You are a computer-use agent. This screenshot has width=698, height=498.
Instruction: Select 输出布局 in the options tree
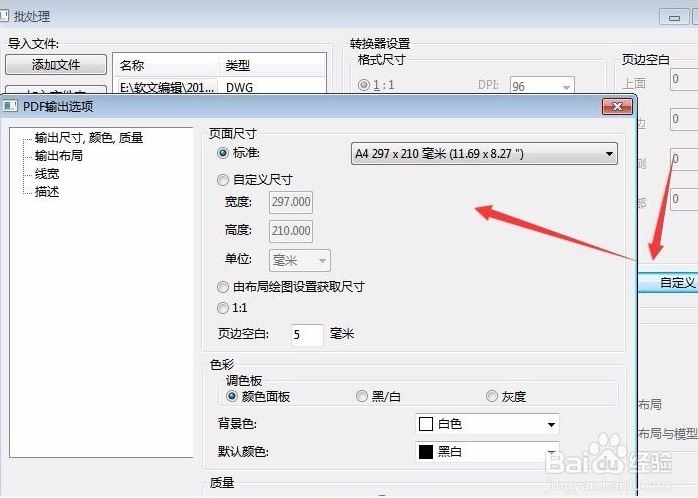[58, 155]
